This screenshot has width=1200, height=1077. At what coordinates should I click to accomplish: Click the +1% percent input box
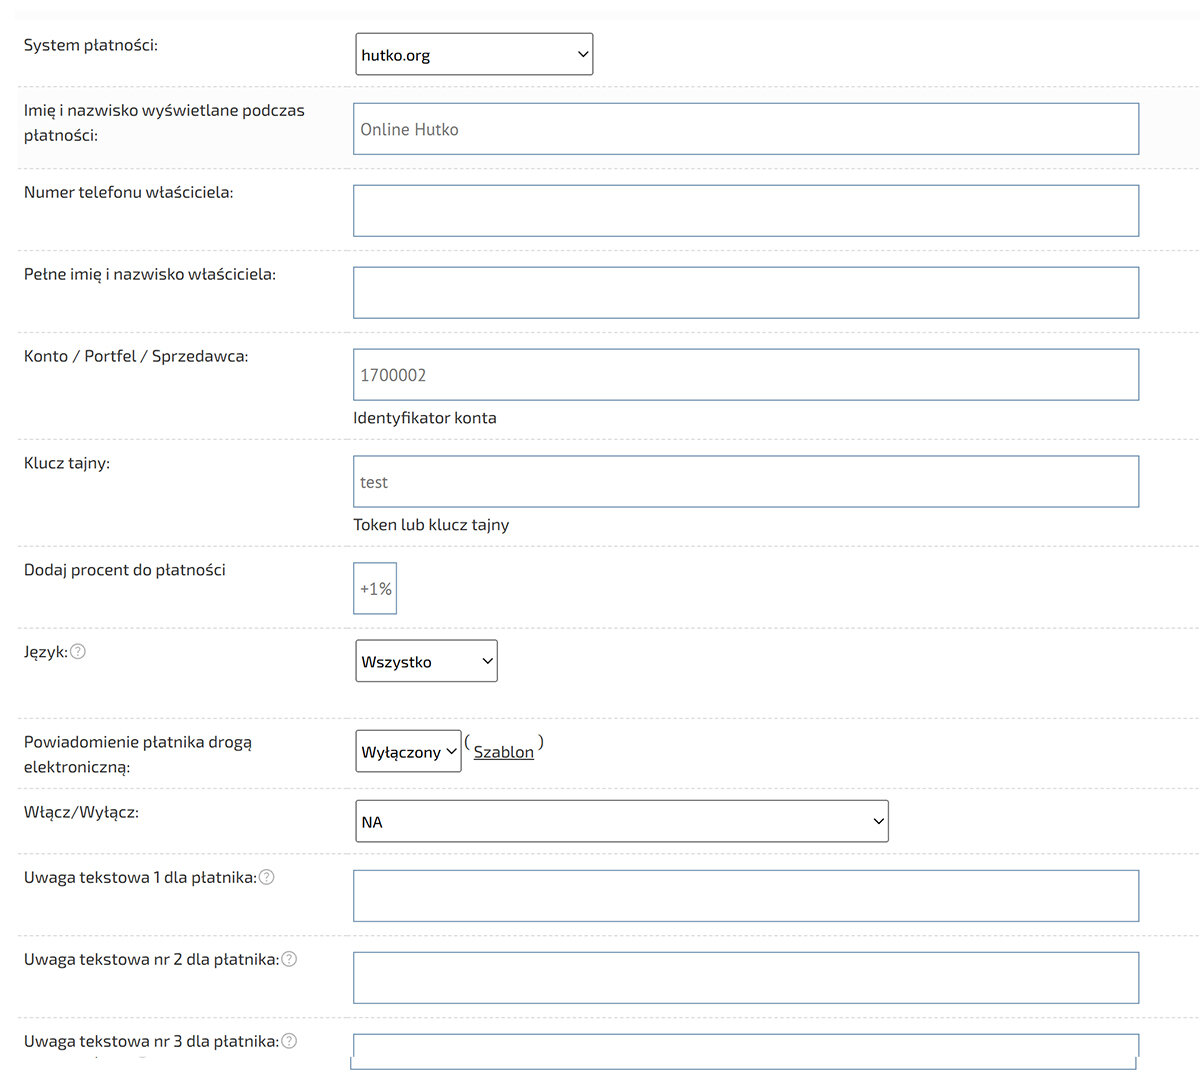pyautogui.click(x=375, y=589)
